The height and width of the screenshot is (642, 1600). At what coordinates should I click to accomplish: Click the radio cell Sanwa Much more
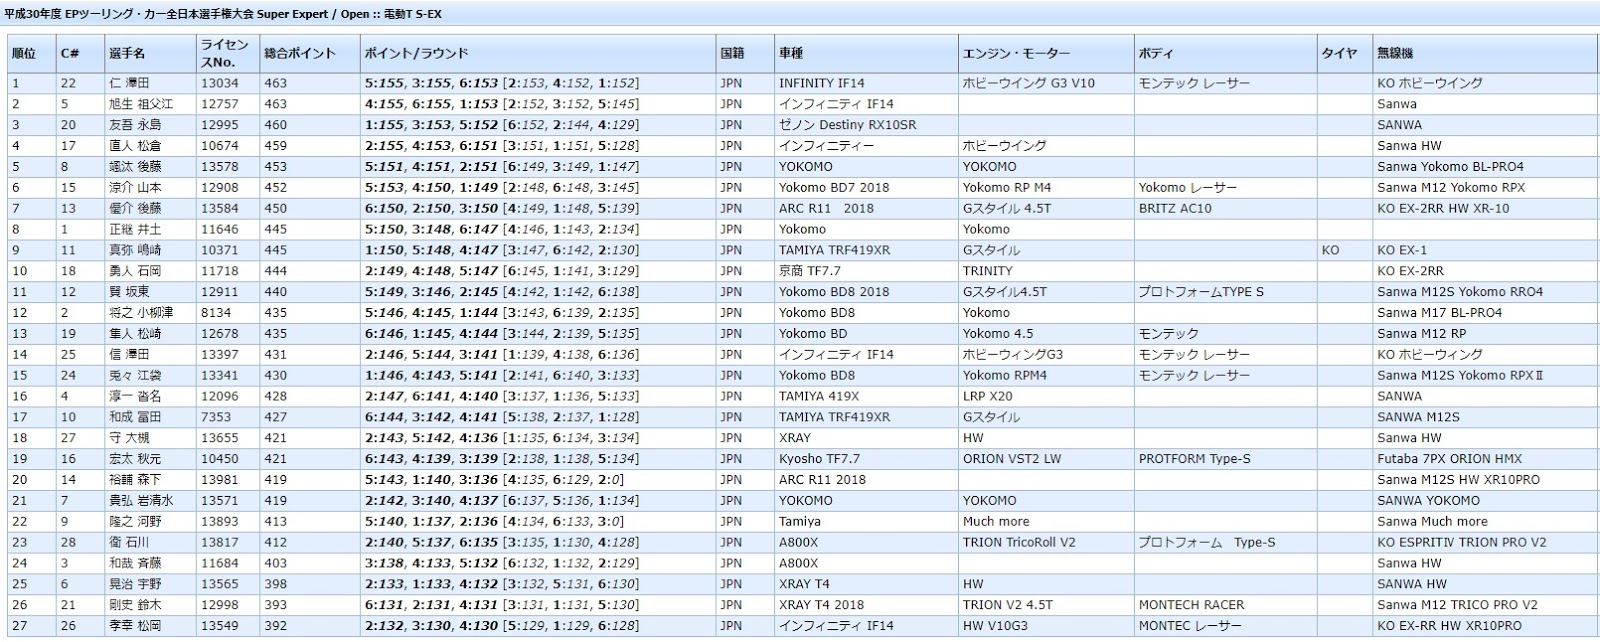[1432, 522]
